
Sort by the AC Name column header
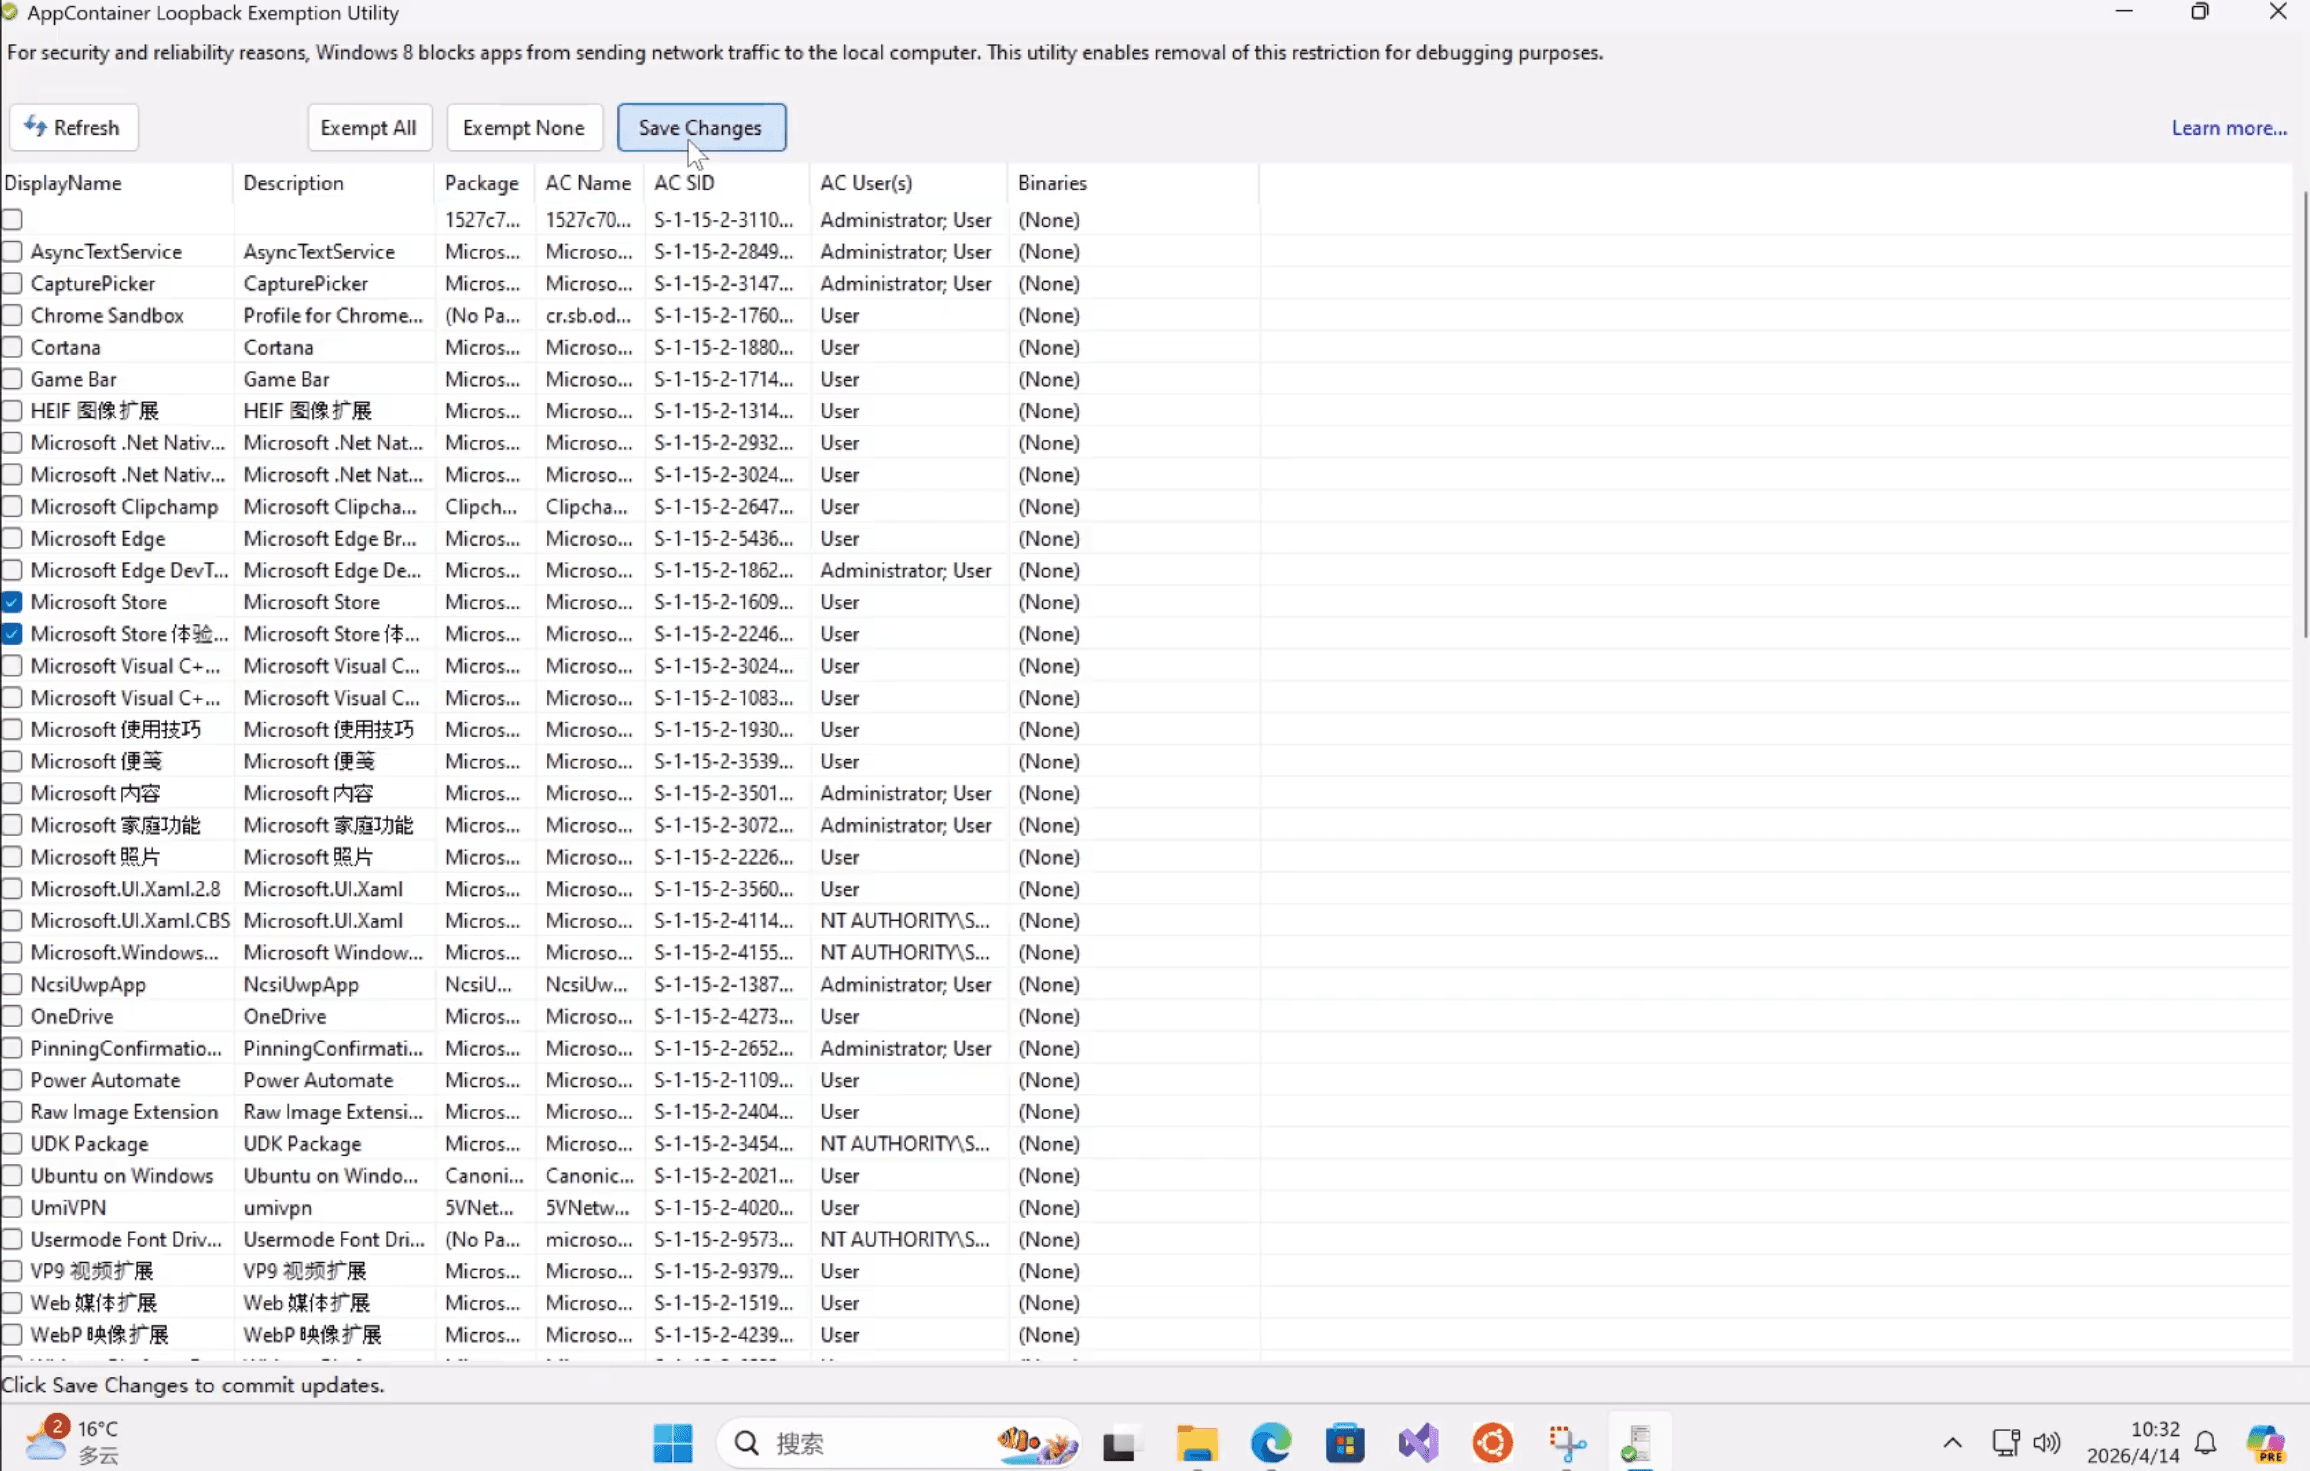[590, 183]
